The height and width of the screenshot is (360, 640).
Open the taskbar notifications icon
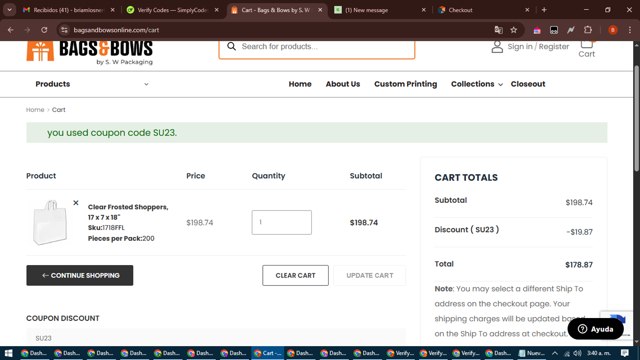(624, 353)
